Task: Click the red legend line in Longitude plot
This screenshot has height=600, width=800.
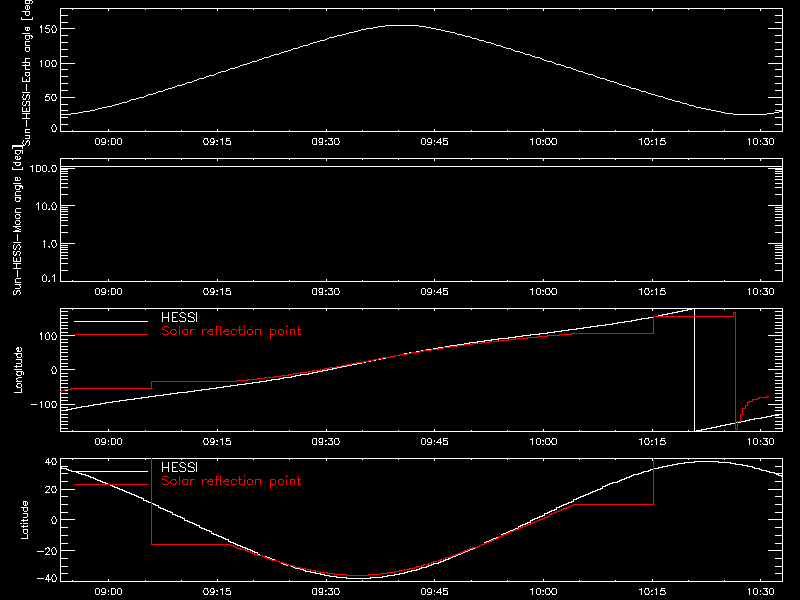Action: coord(111,335)
